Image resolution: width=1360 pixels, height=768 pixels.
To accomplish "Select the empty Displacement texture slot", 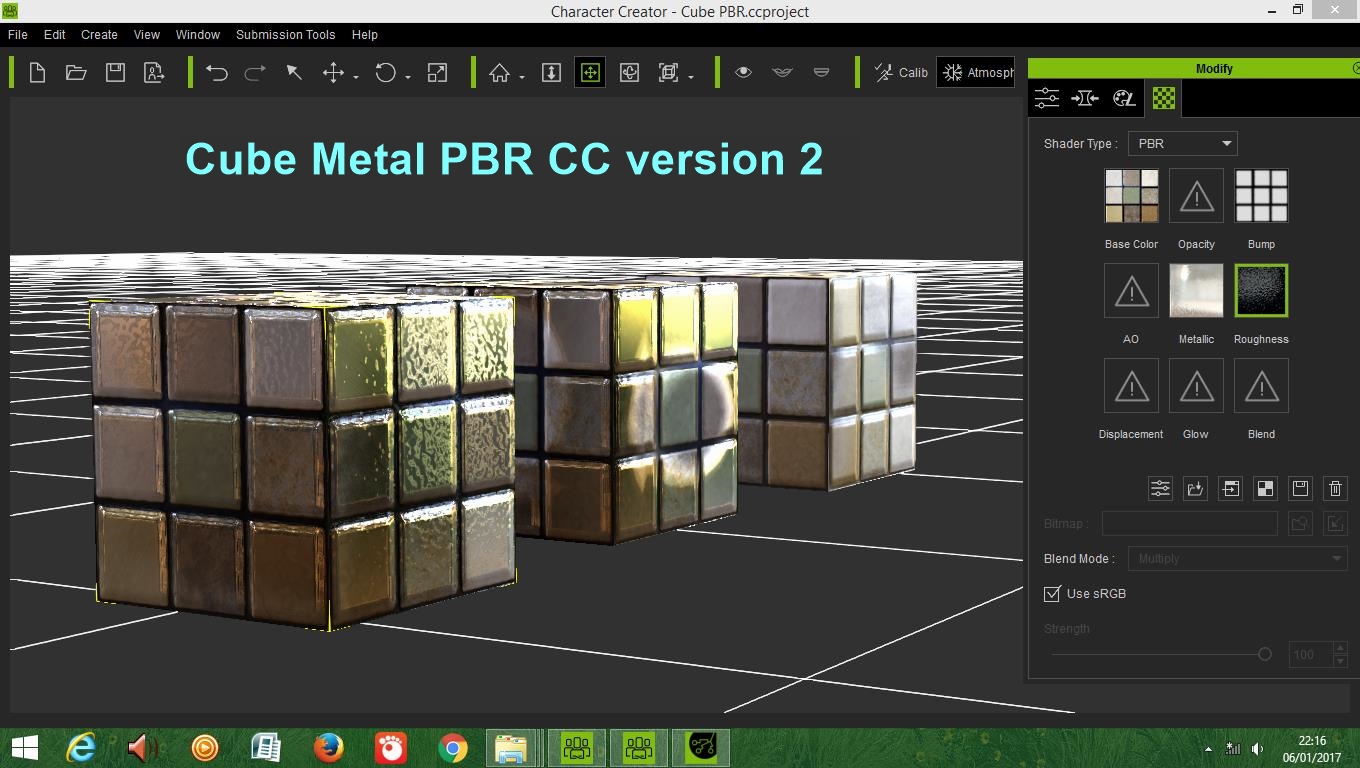I will pos(1131,386).
